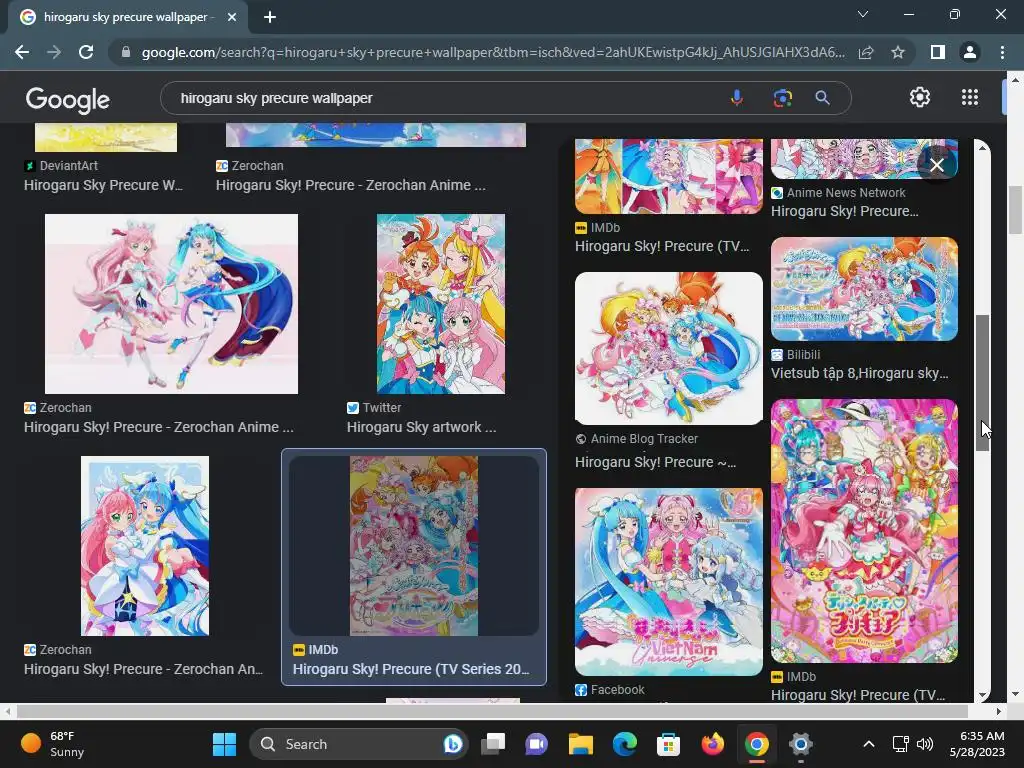
Task: Click the Anime Blog Tracker source link
Action: (644, 439)
